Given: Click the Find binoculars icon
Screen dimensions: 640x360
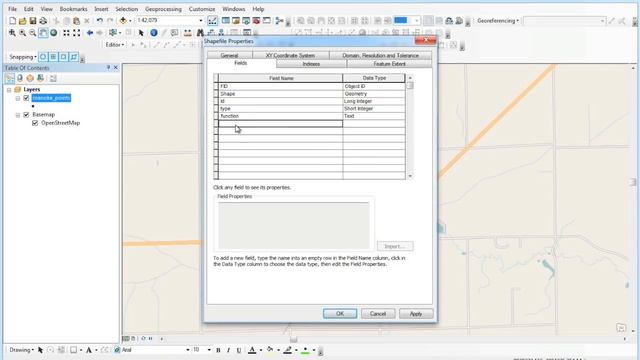Looking at the screenshot, I should (200, 33).
